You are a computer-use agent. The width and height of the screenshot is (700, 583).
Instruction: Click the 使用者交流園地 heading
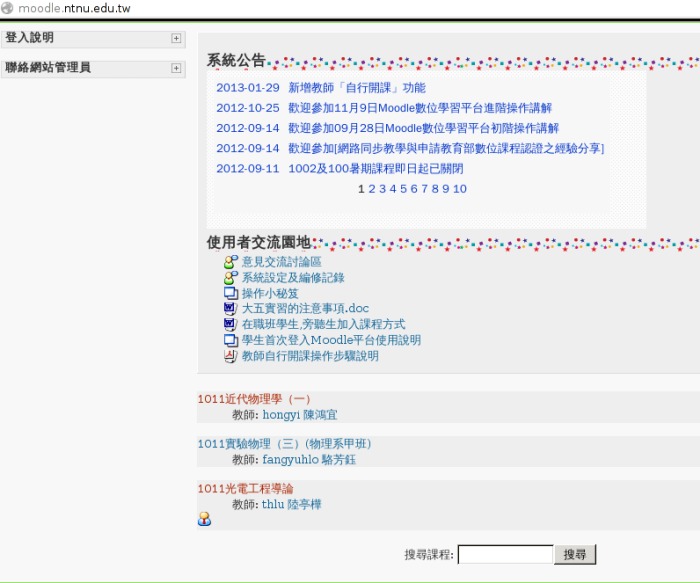pos(258,242)
